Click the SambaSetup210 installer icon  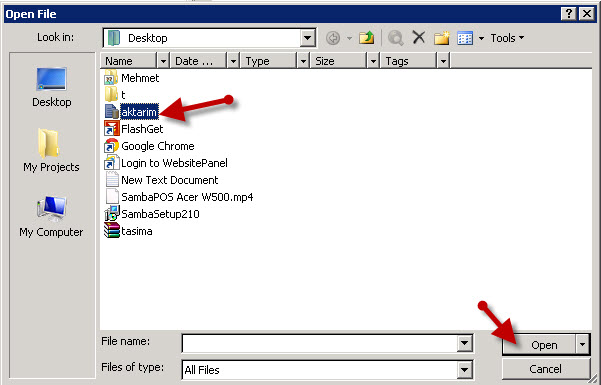[x=112, y=213]
